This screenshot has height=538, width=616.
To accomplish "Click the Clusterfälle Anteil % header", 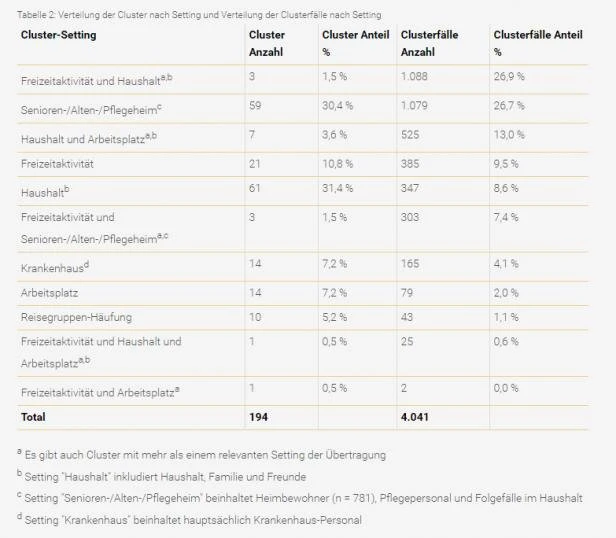I will click(x=538, y=43).
